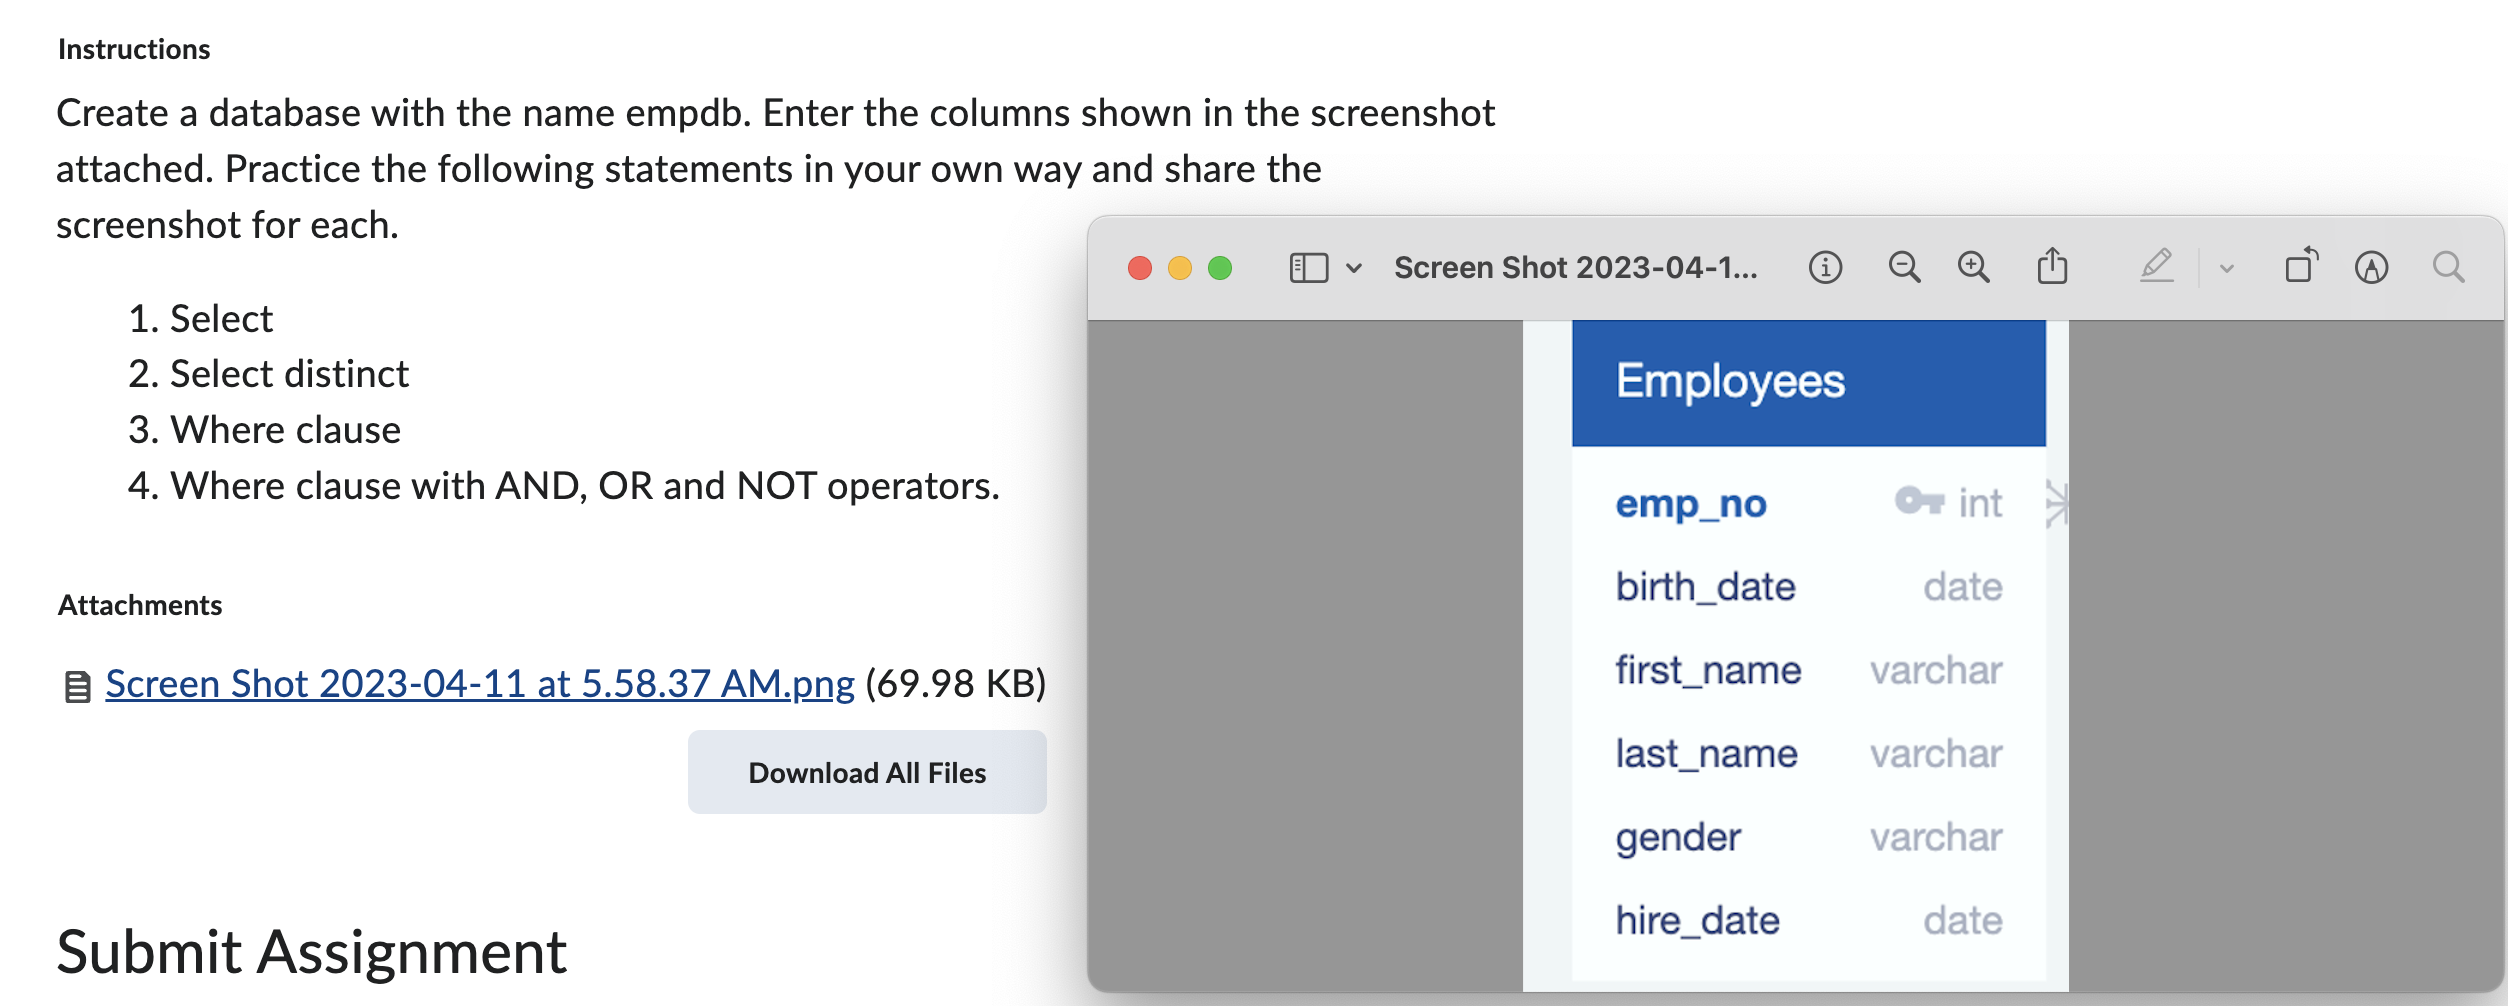Show the Inspector info panel
Viewport: 2508px width, 1006px height.
(1825, 266)
